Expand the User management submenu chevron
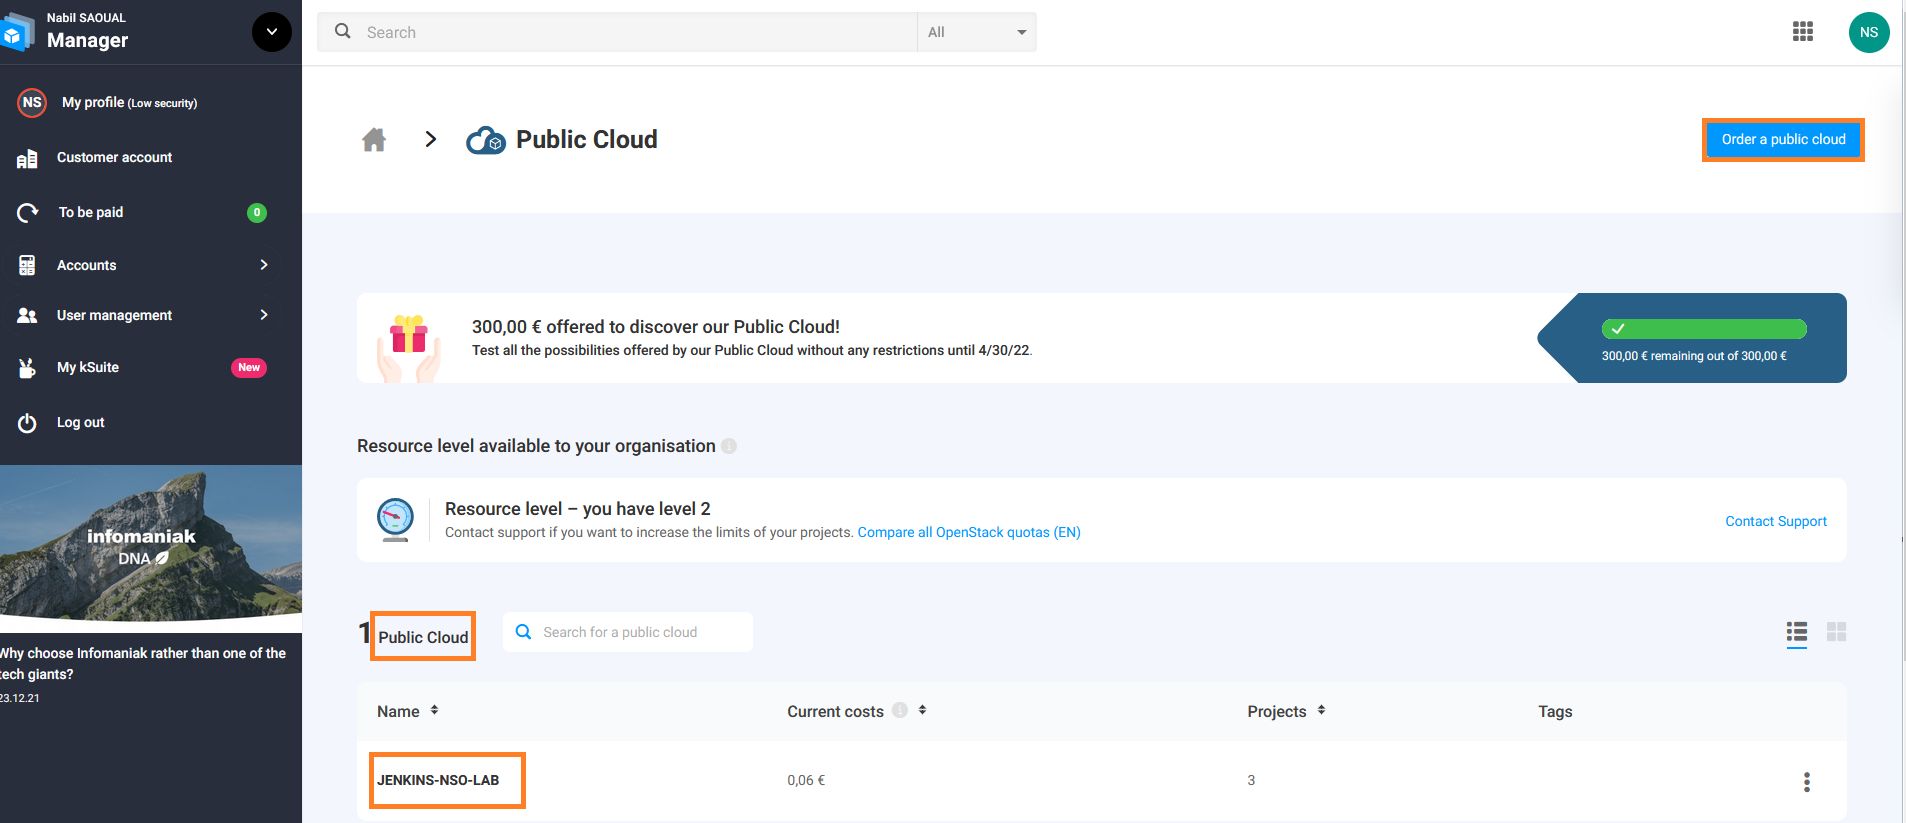The height and width of the screenshot is (823, 1906). (x=264, y=315)
